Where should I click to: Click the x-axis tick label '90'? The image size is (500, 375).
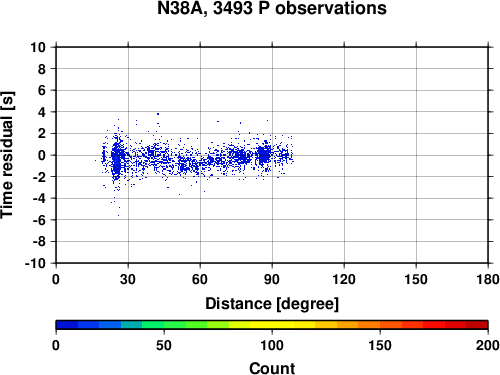pyautogui.click(x=272, y=279)
